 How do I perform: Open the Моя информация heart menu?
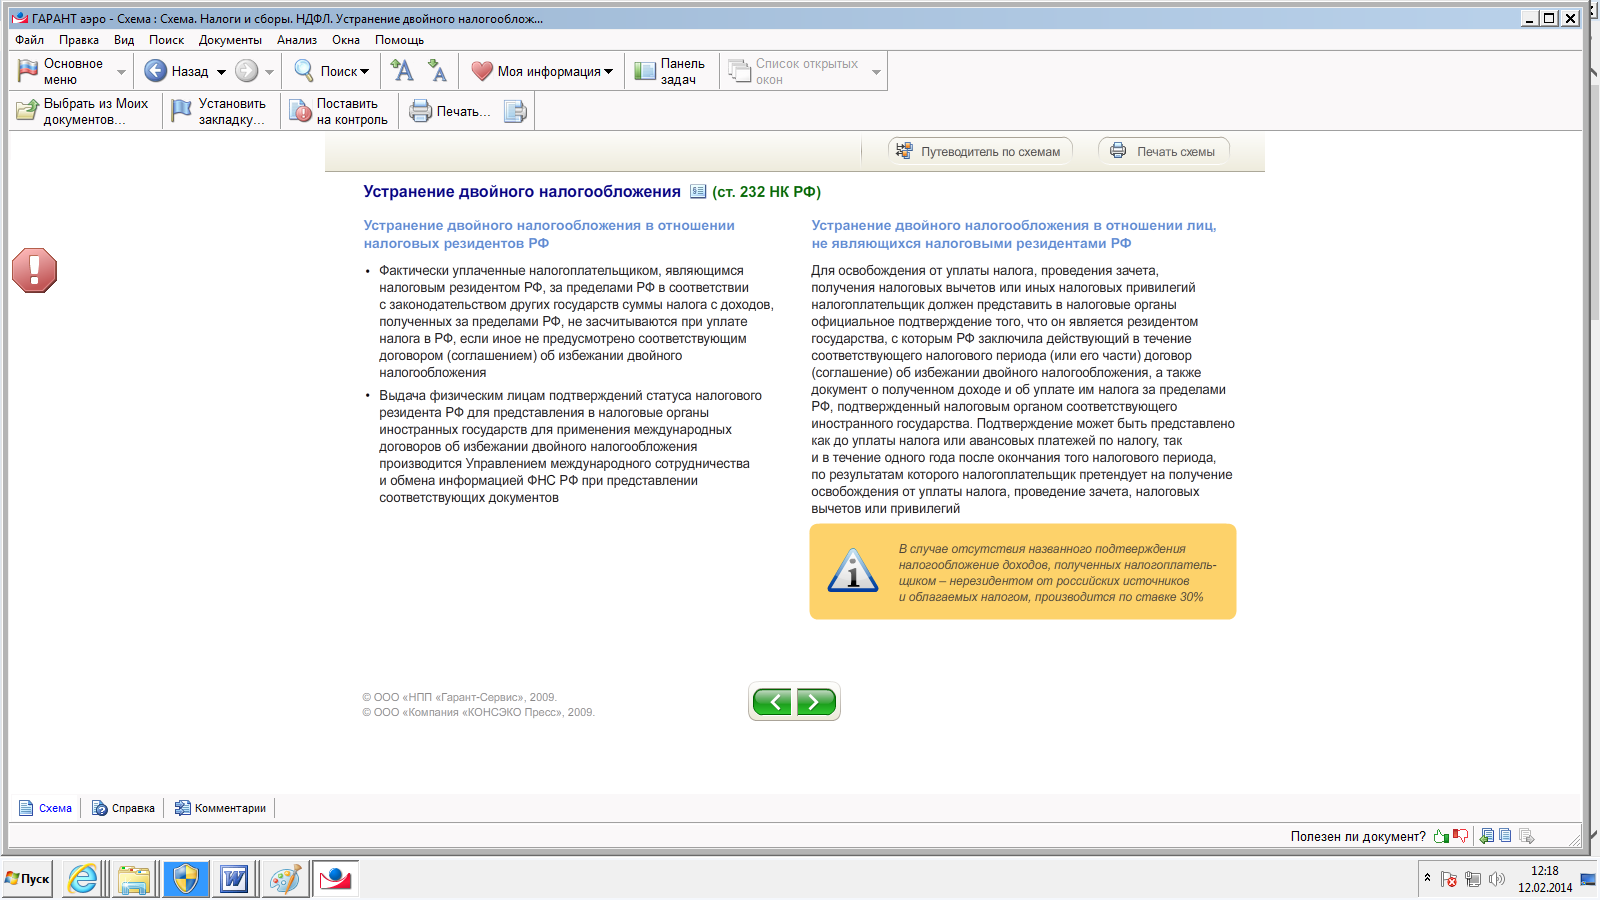541,71
